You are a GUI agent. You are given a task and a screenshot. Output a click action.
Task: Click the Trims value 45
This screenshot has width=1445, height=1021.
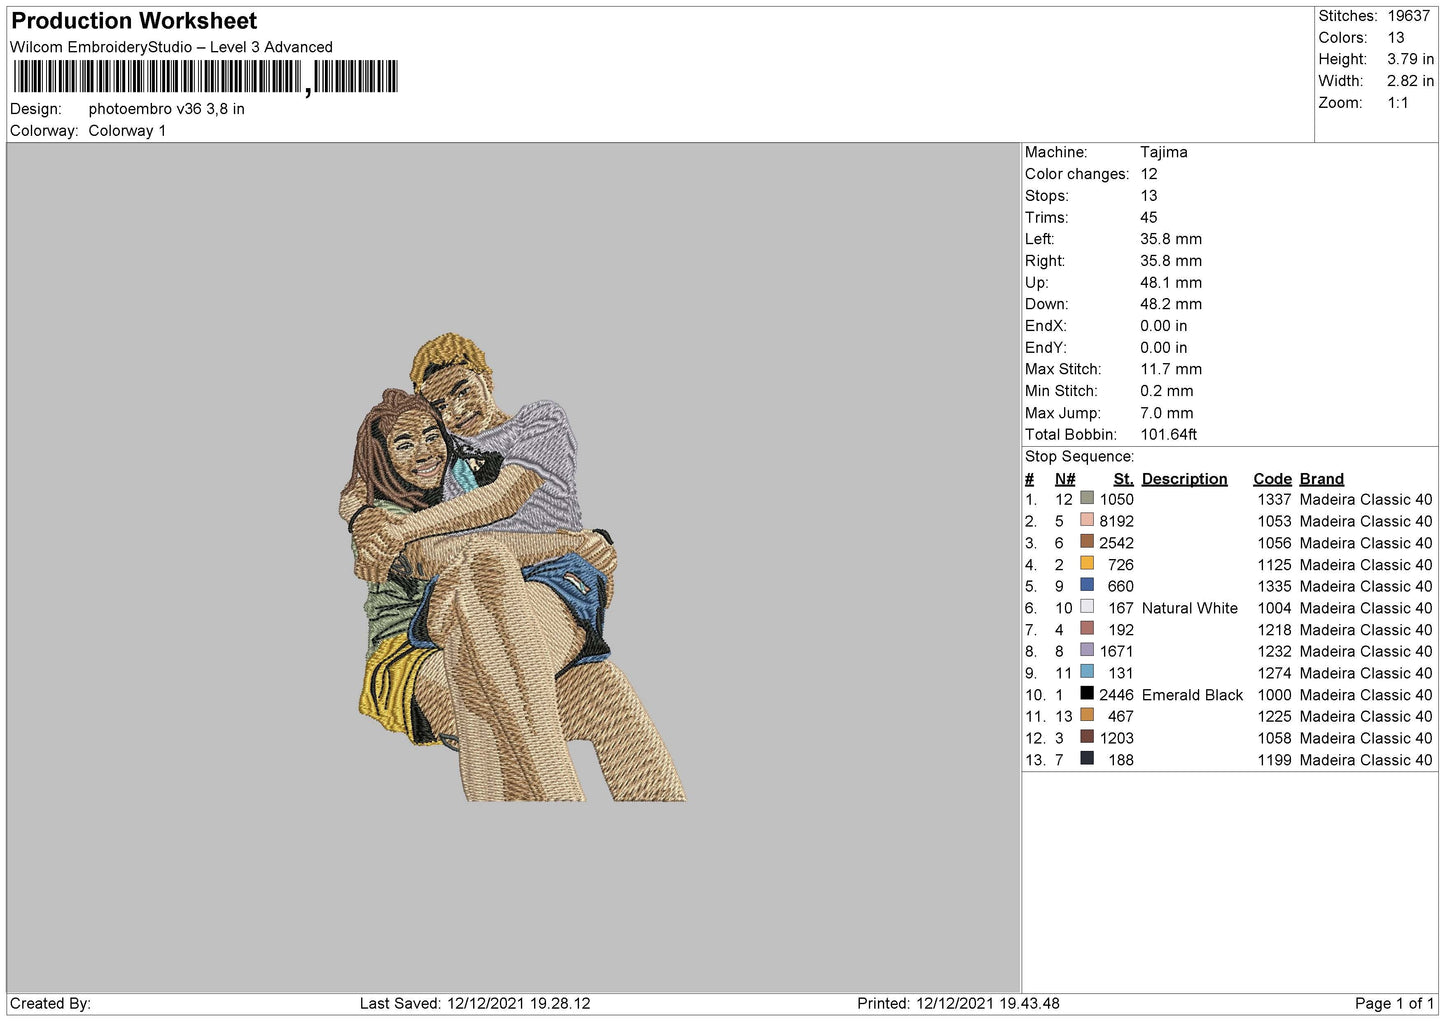1149,217
